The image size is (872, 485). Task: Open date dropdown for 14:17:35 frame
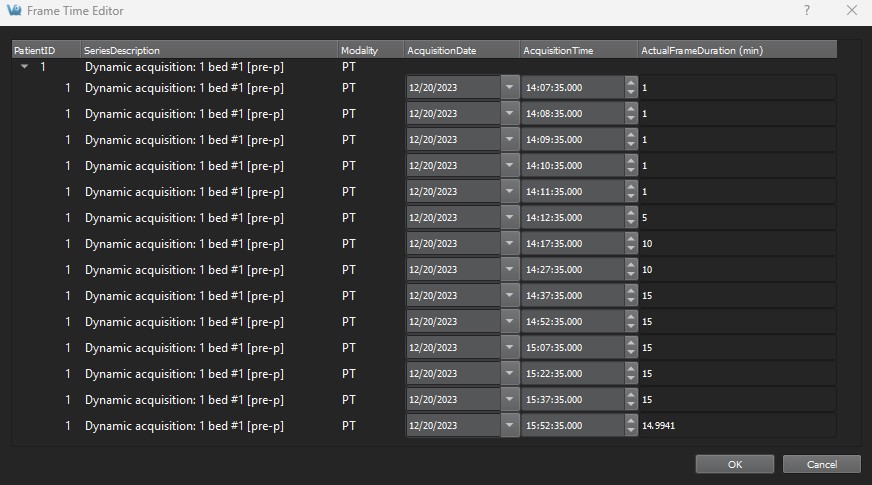pos(510,244)
